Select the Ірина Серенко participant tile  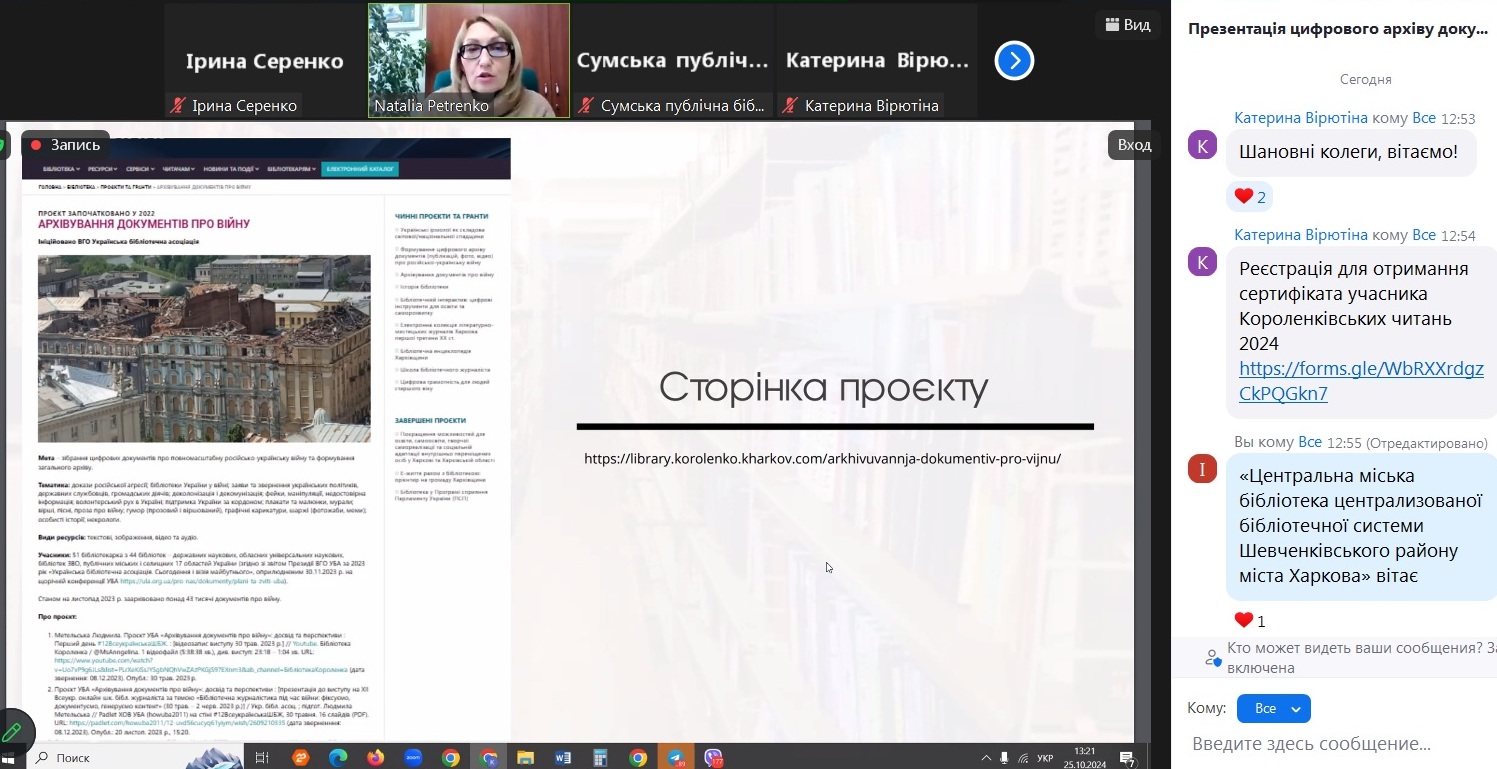click(x=265, y=60)
